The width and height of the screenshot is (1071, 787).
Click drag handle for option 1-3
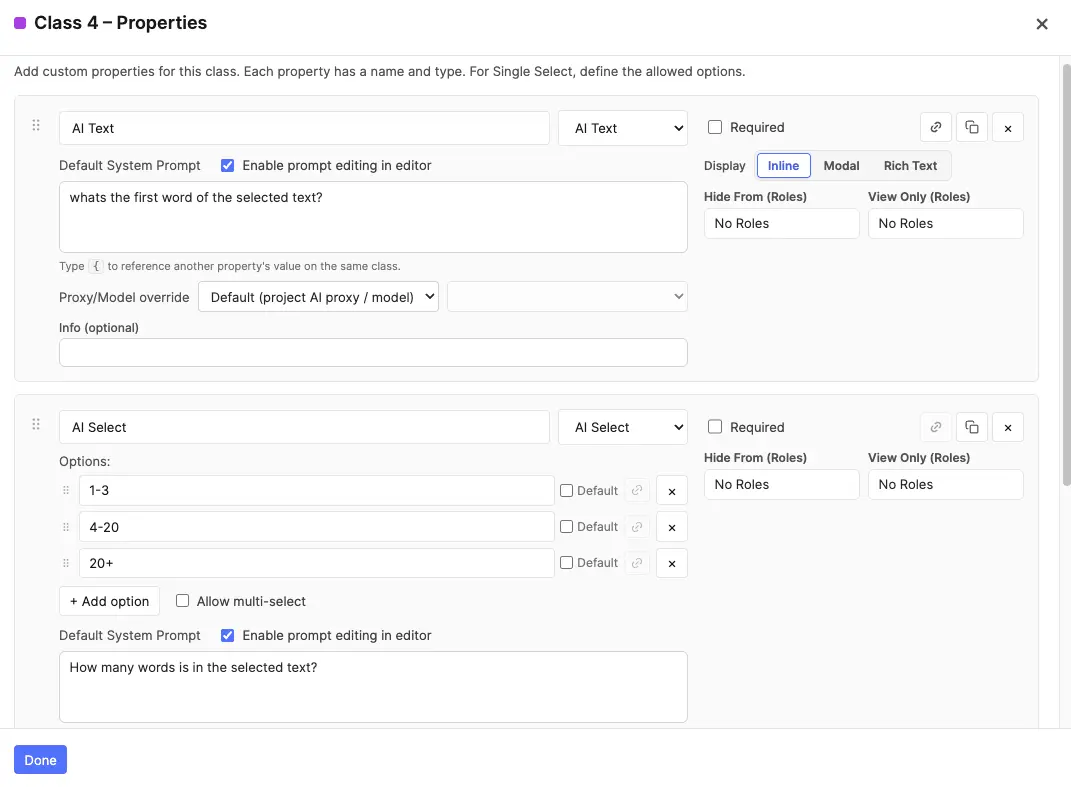(x=66, y=491)
